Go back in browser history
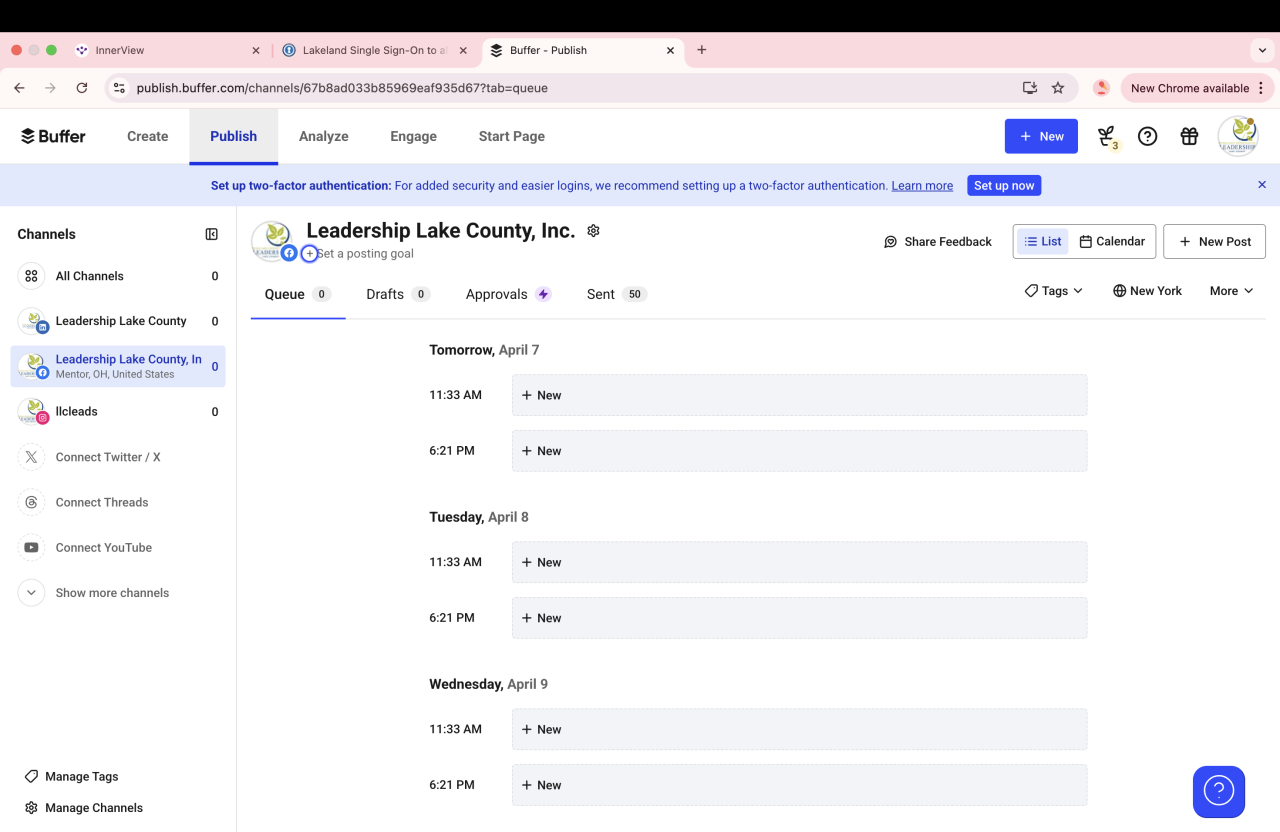Screen dimensions: 1280x832 pos(19,88)
